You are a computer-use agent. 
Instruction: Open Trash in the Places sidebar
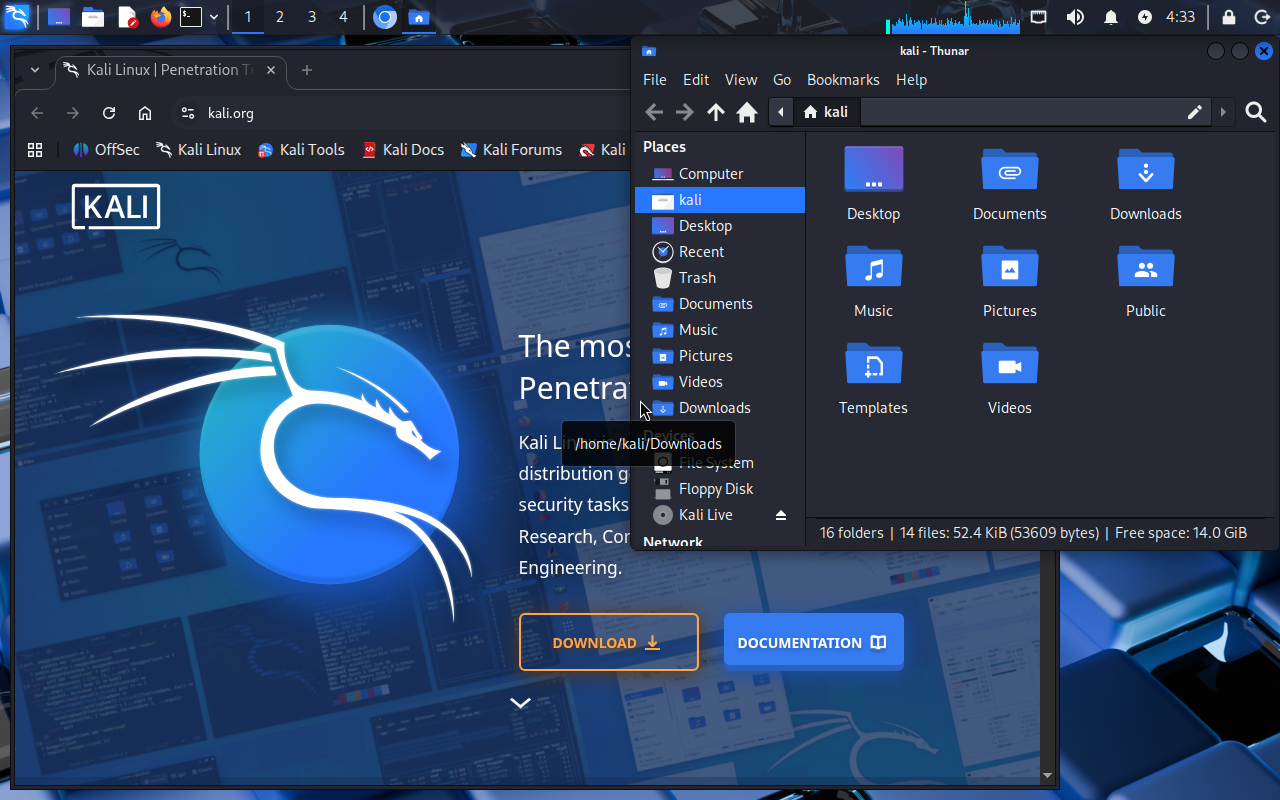pyautogui.click(x=697, y=278)
